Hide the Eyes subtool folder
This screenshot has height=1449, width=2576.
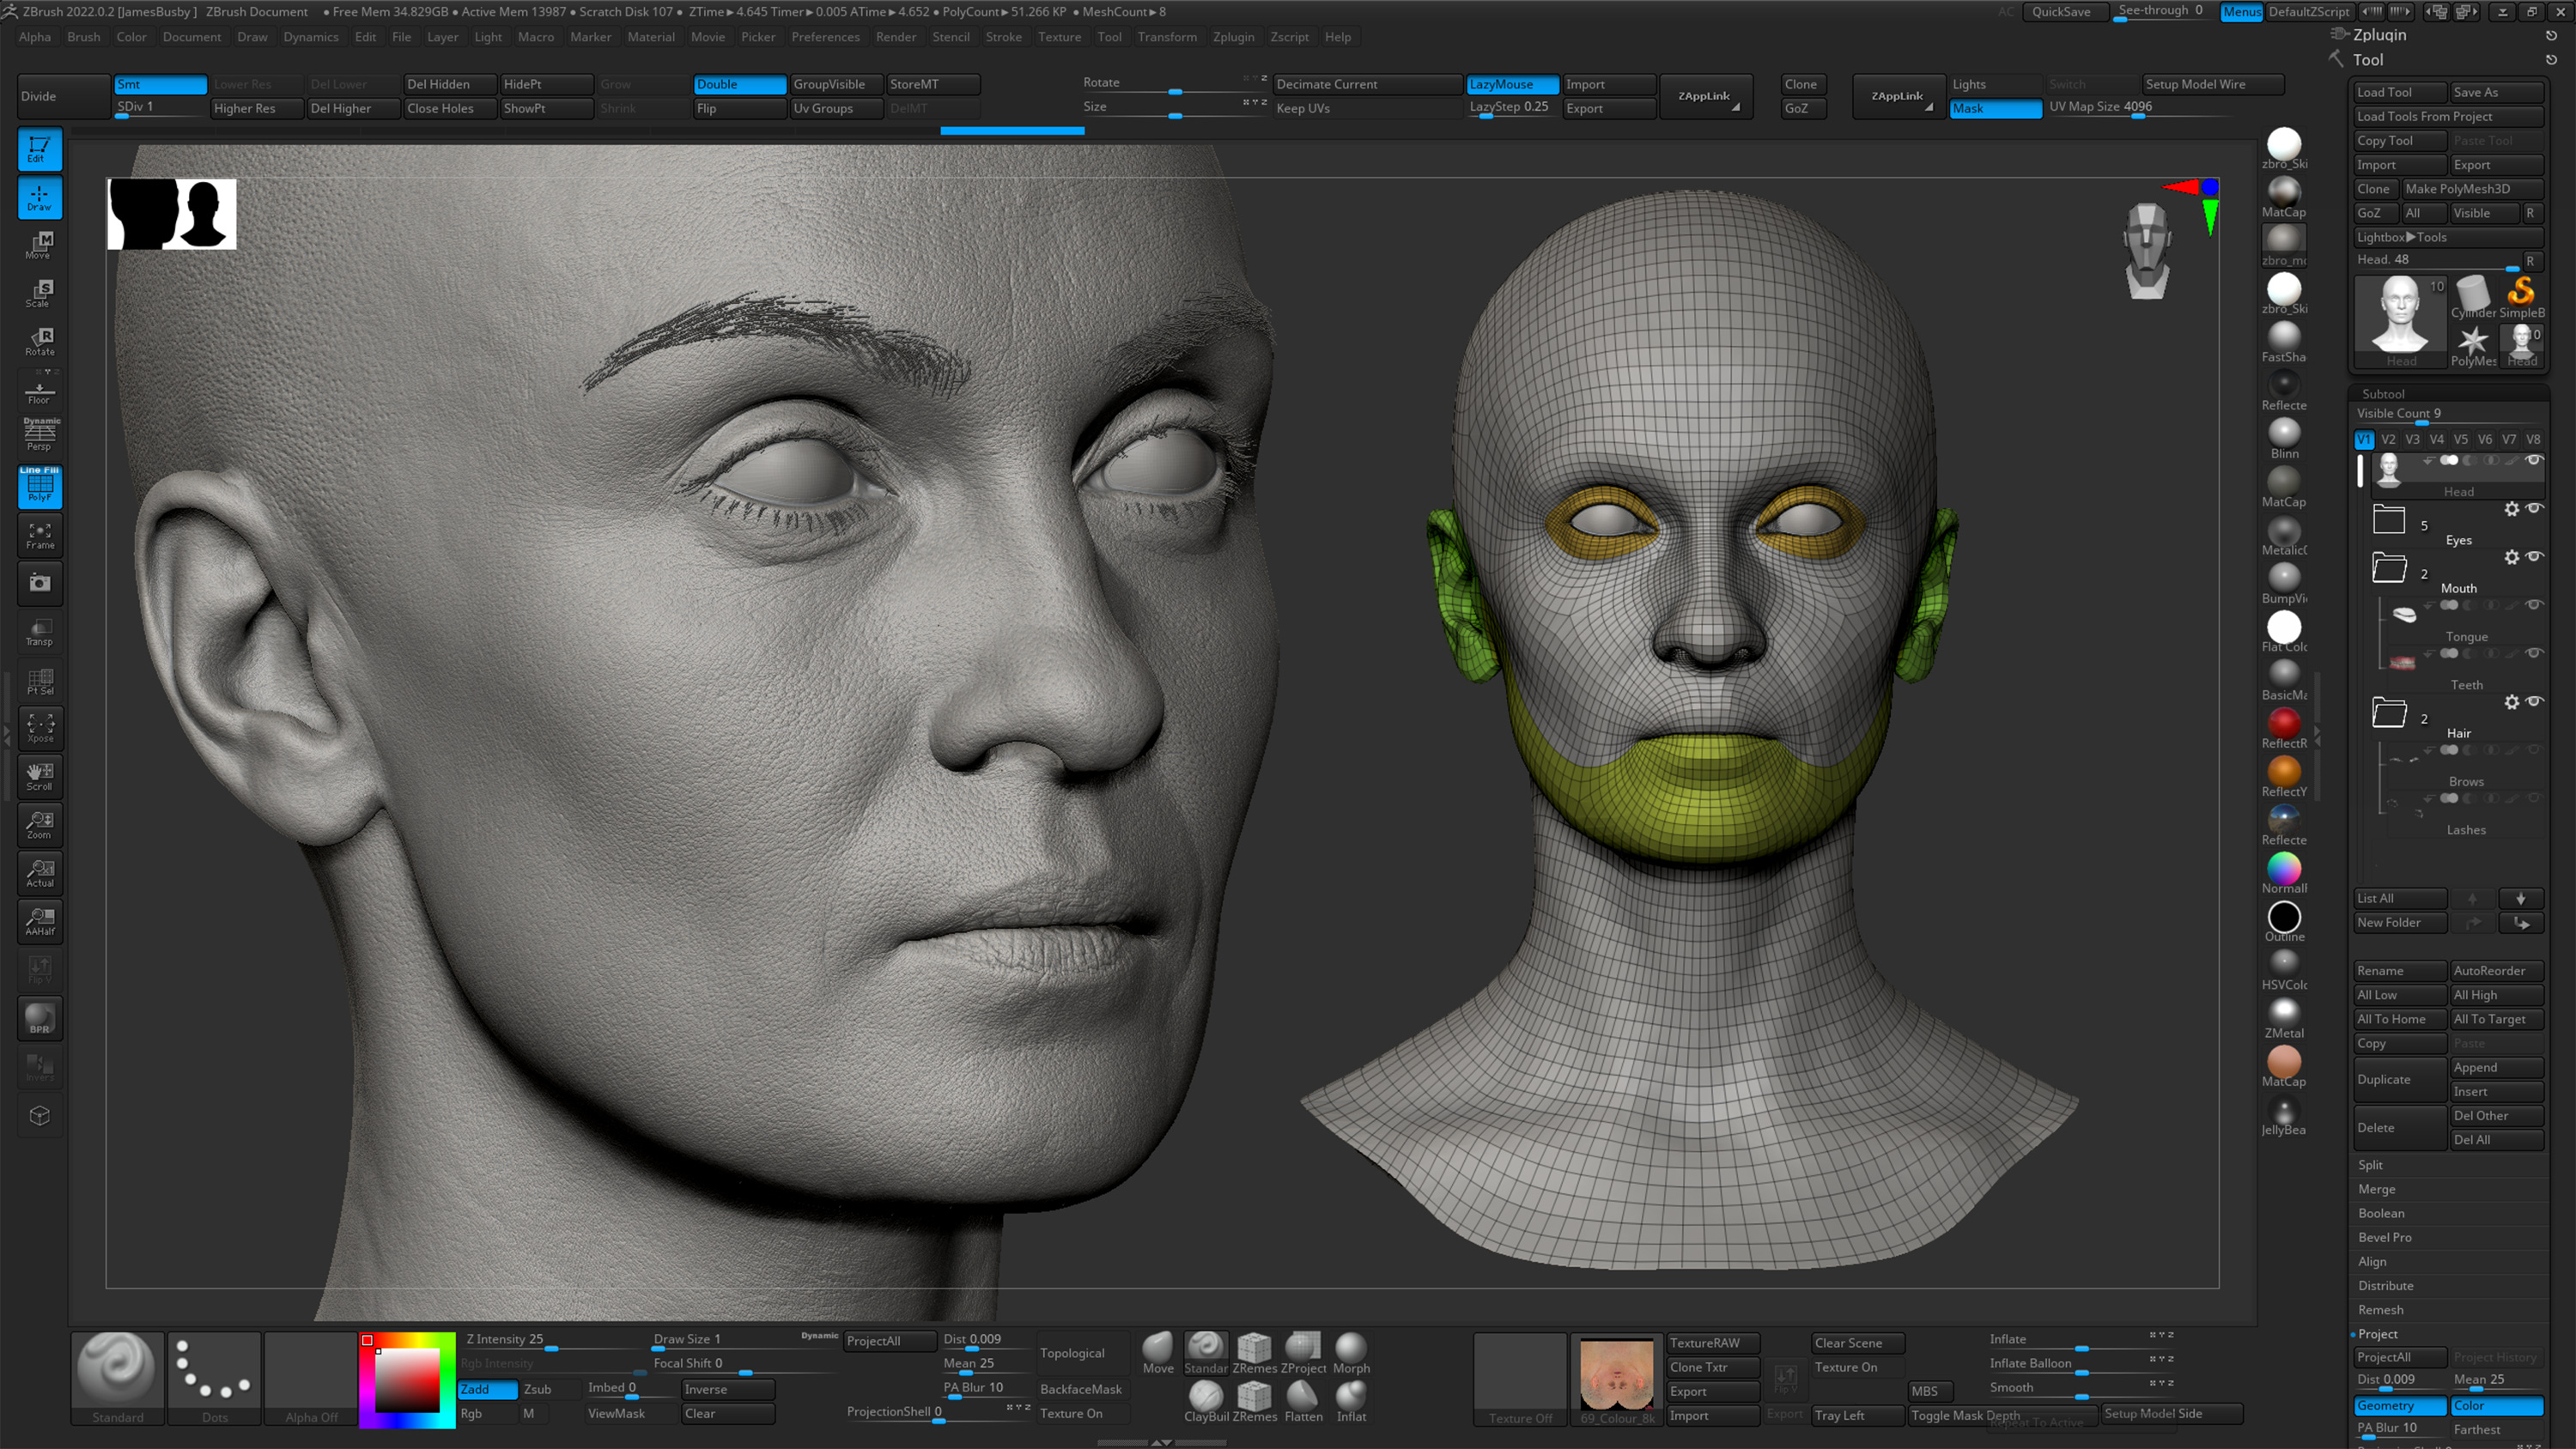coord(2533,509)
